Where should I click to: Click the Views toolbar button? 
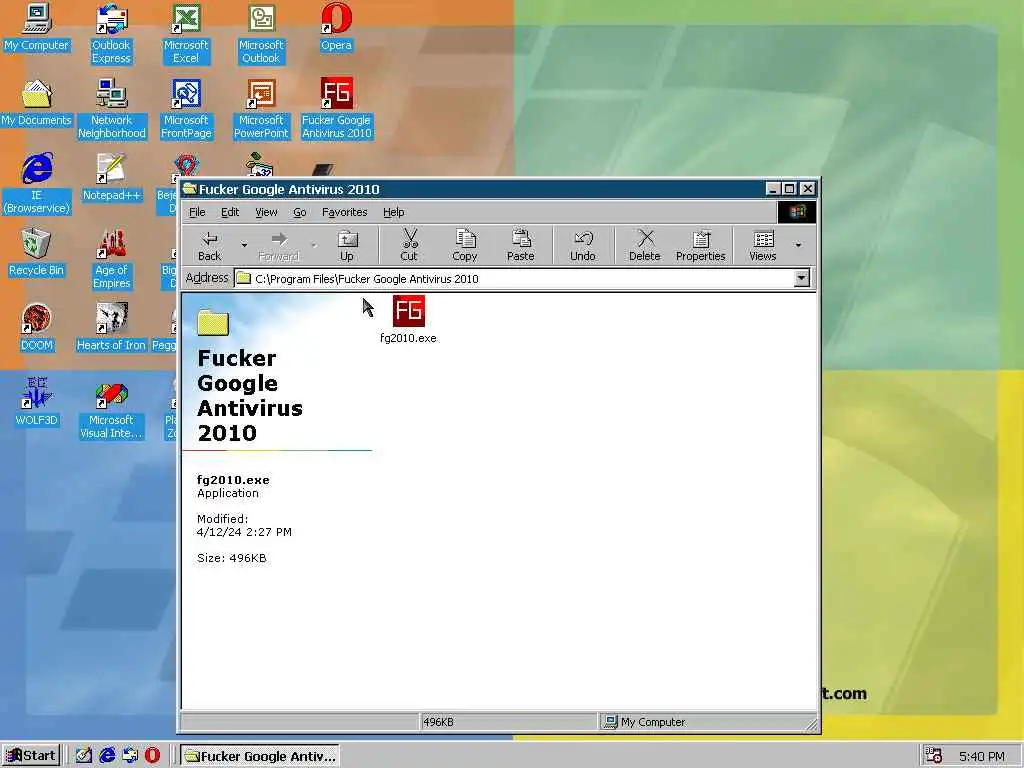point(763,246)
